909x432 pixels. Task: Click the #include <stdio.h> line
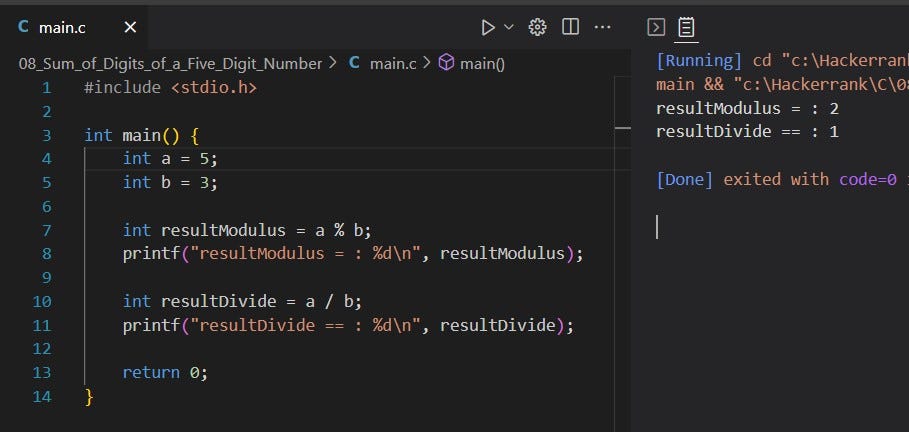click(x=170, y=88)
